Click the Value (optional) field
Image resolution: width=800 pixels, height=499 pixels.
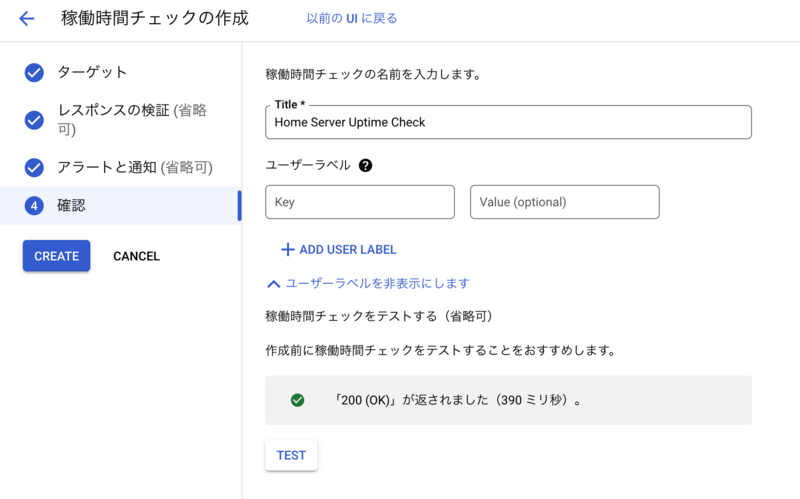564,202
